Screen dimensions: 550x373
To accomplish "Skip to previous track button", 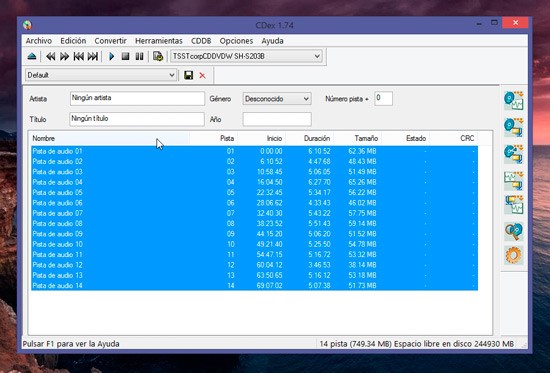I will click(x=78, y=56).
